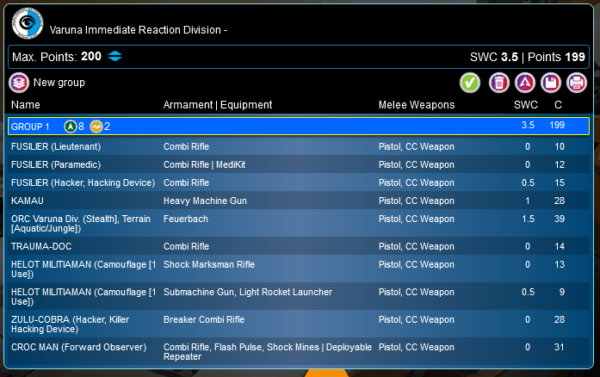Click the green checkmark validate list icon
The height and width of the screenshot is (377, 600).
(470, 83)
